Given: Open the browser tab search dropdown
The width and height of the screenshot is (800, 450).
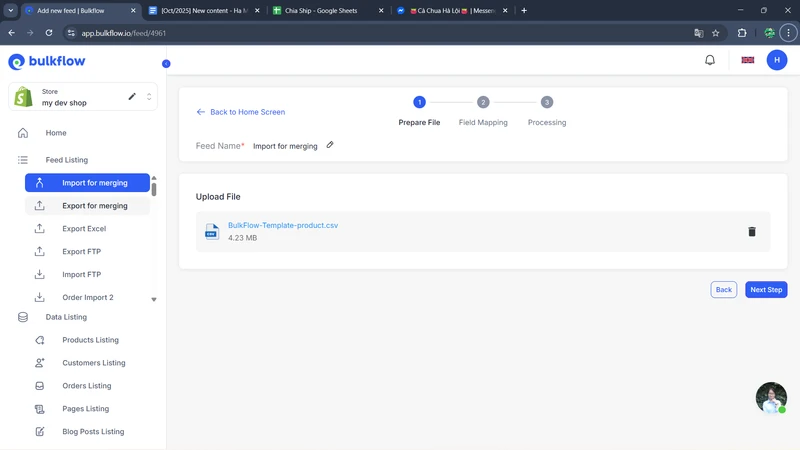Looking at the screenshot, I should point(11,11).
